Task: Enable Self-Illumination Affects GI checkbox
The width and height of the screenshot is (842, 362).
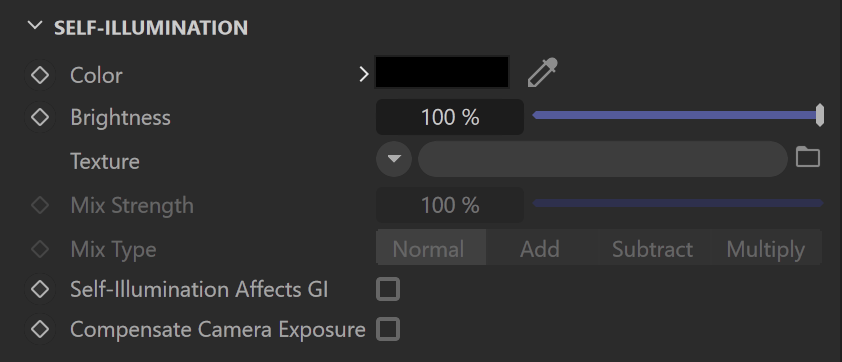Action: (388, 289)
